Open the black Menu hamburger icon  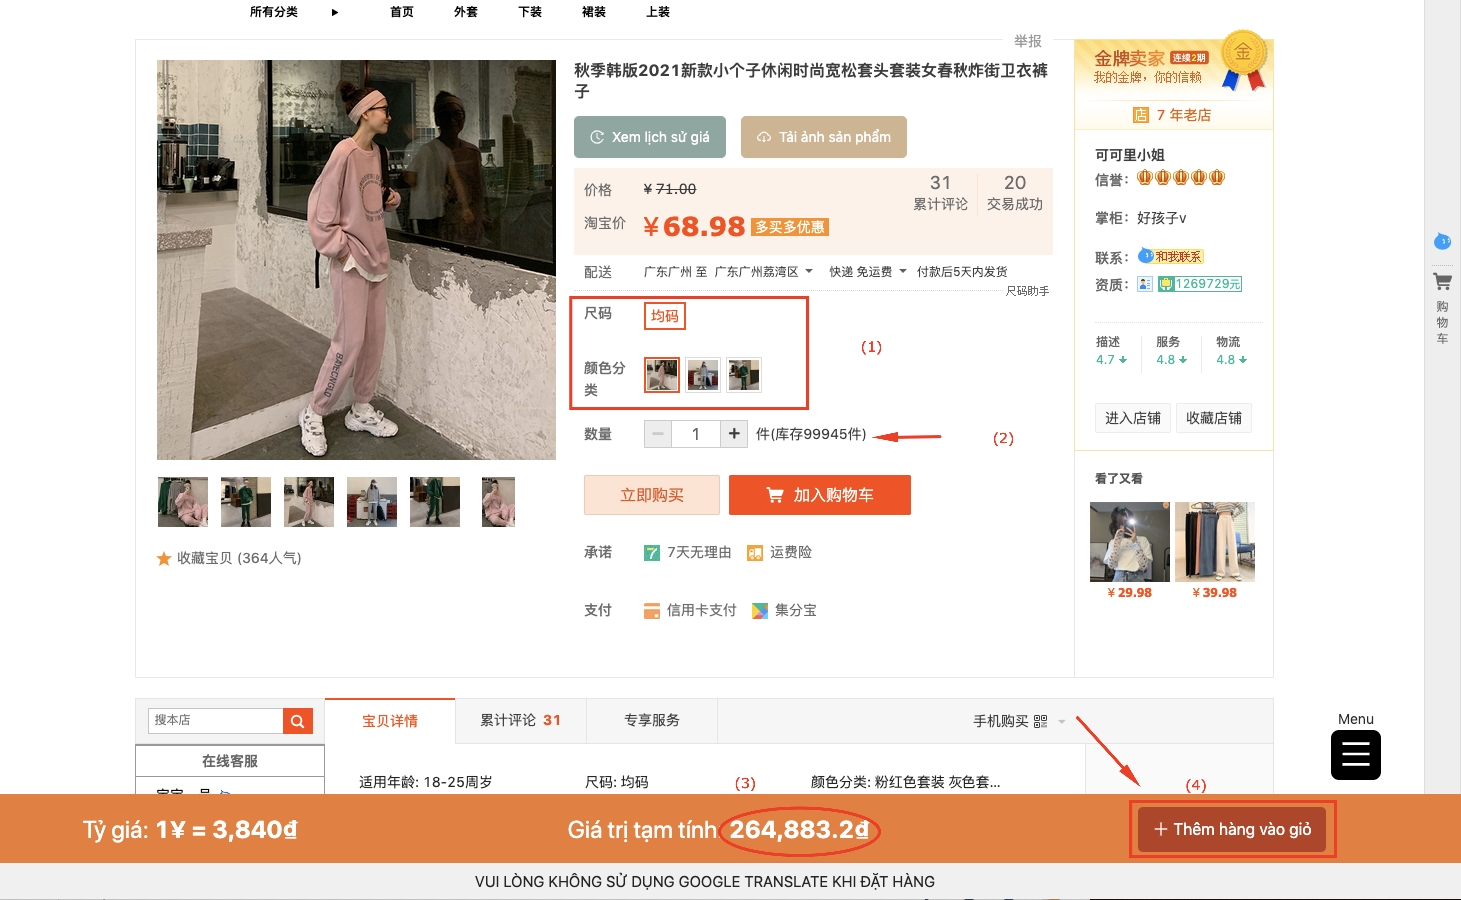tap(1355, 755)
